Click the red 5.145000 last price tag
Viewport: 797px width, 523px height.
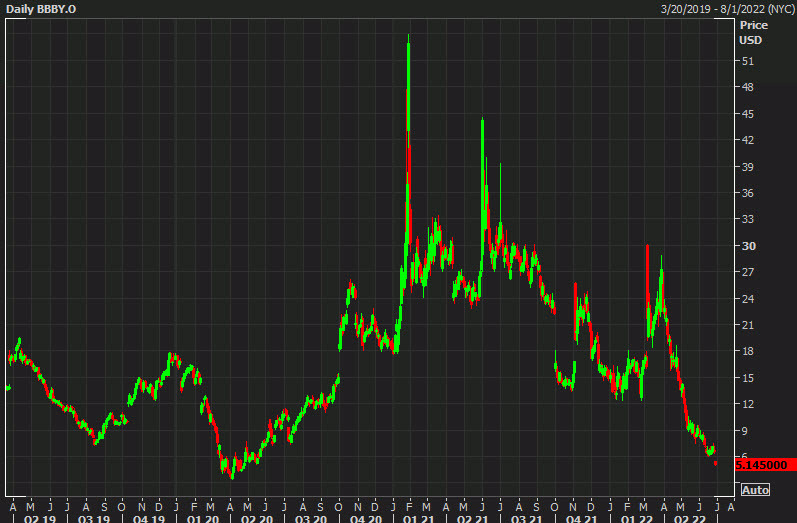[x=765, y=465]
